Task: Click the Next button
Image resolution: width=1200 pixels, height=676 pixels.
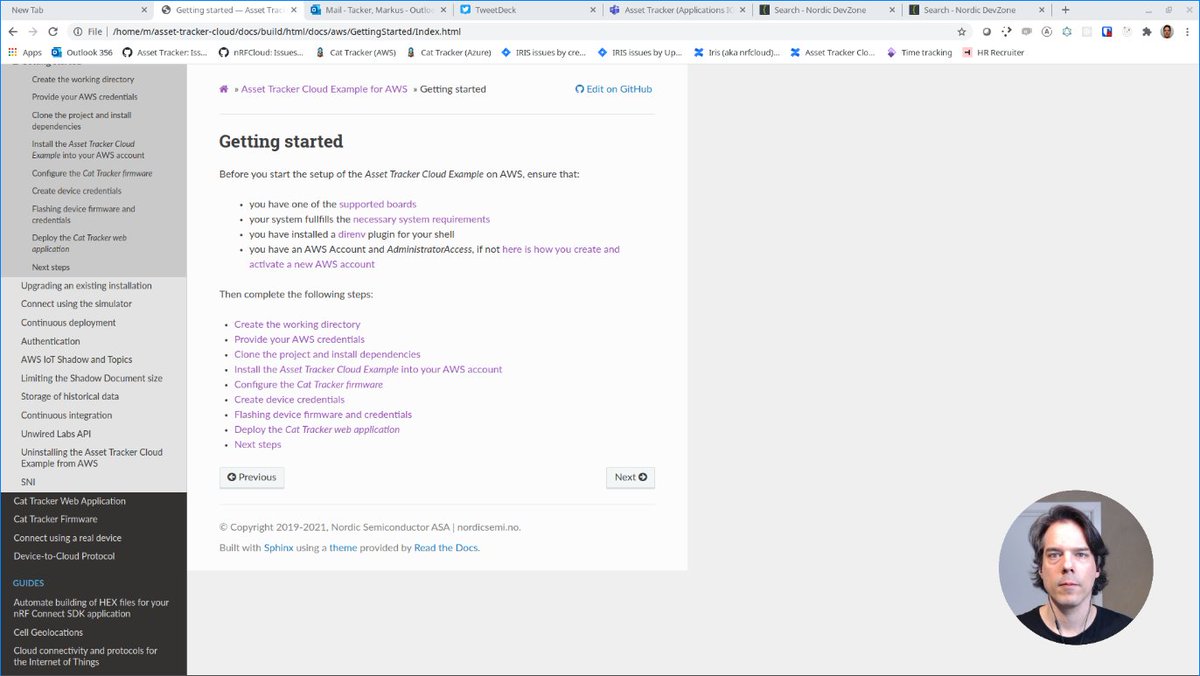Action: pyautogui.click(x=630, y=477)
